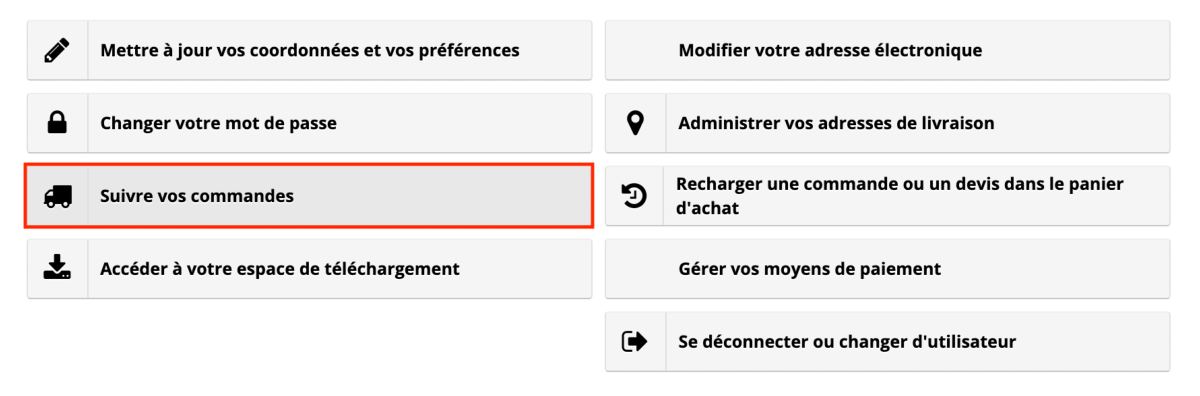Open Gérer vos moyens de paiement

[x=888, y=269]
